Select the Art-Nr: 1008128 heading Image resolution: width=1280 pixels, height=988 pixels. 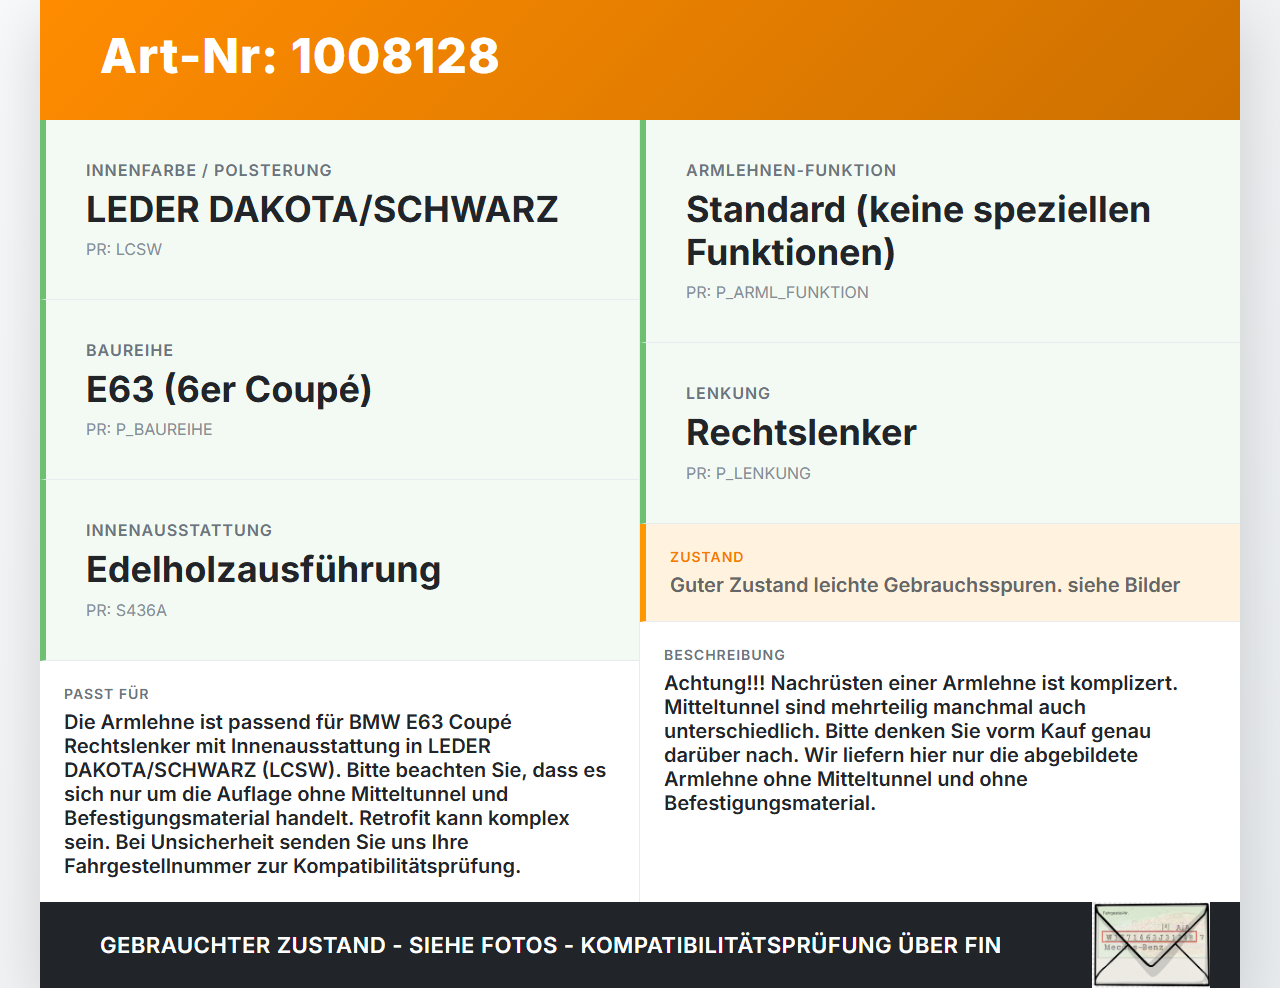click(x=300, y=56)
